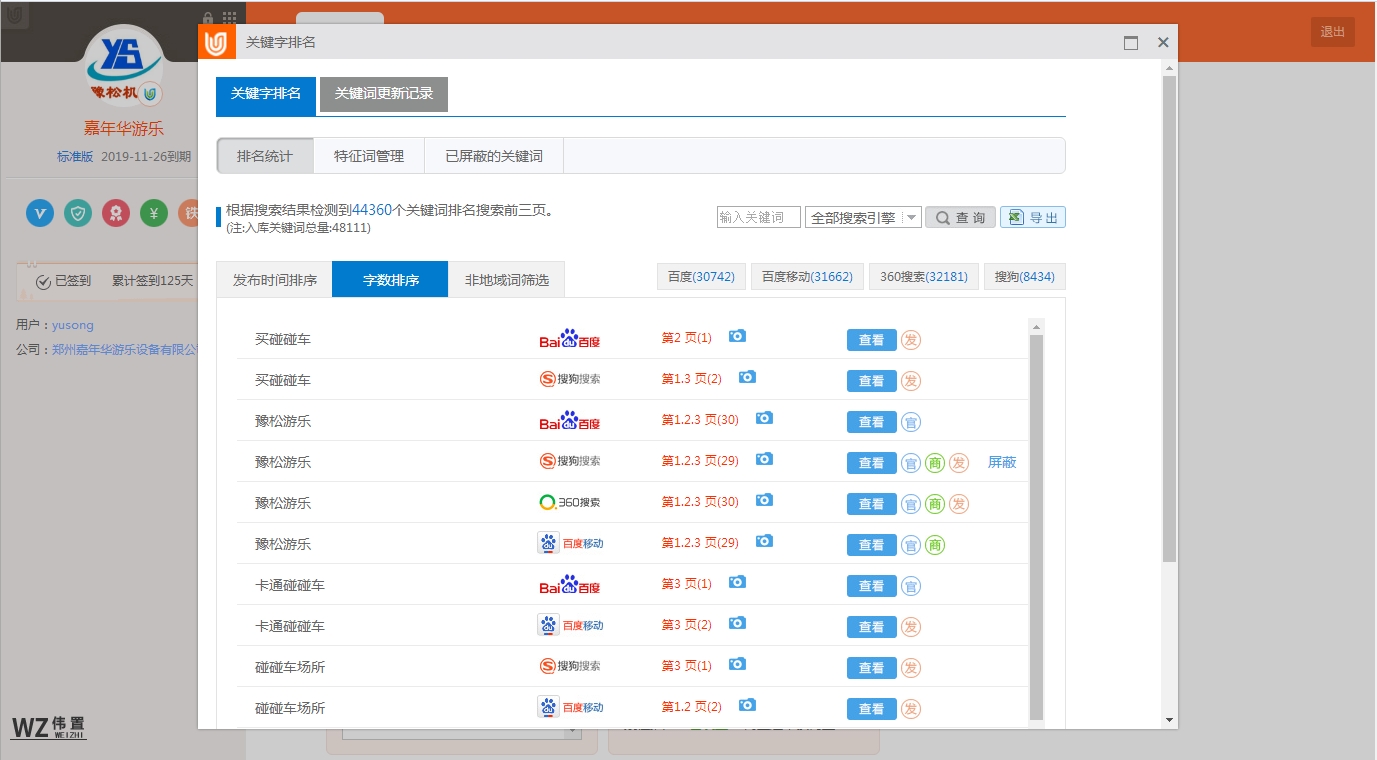Click Excel icon on 导出 export button
The height and width of the screenshot is (760, 1377).
coord(1016,218)
